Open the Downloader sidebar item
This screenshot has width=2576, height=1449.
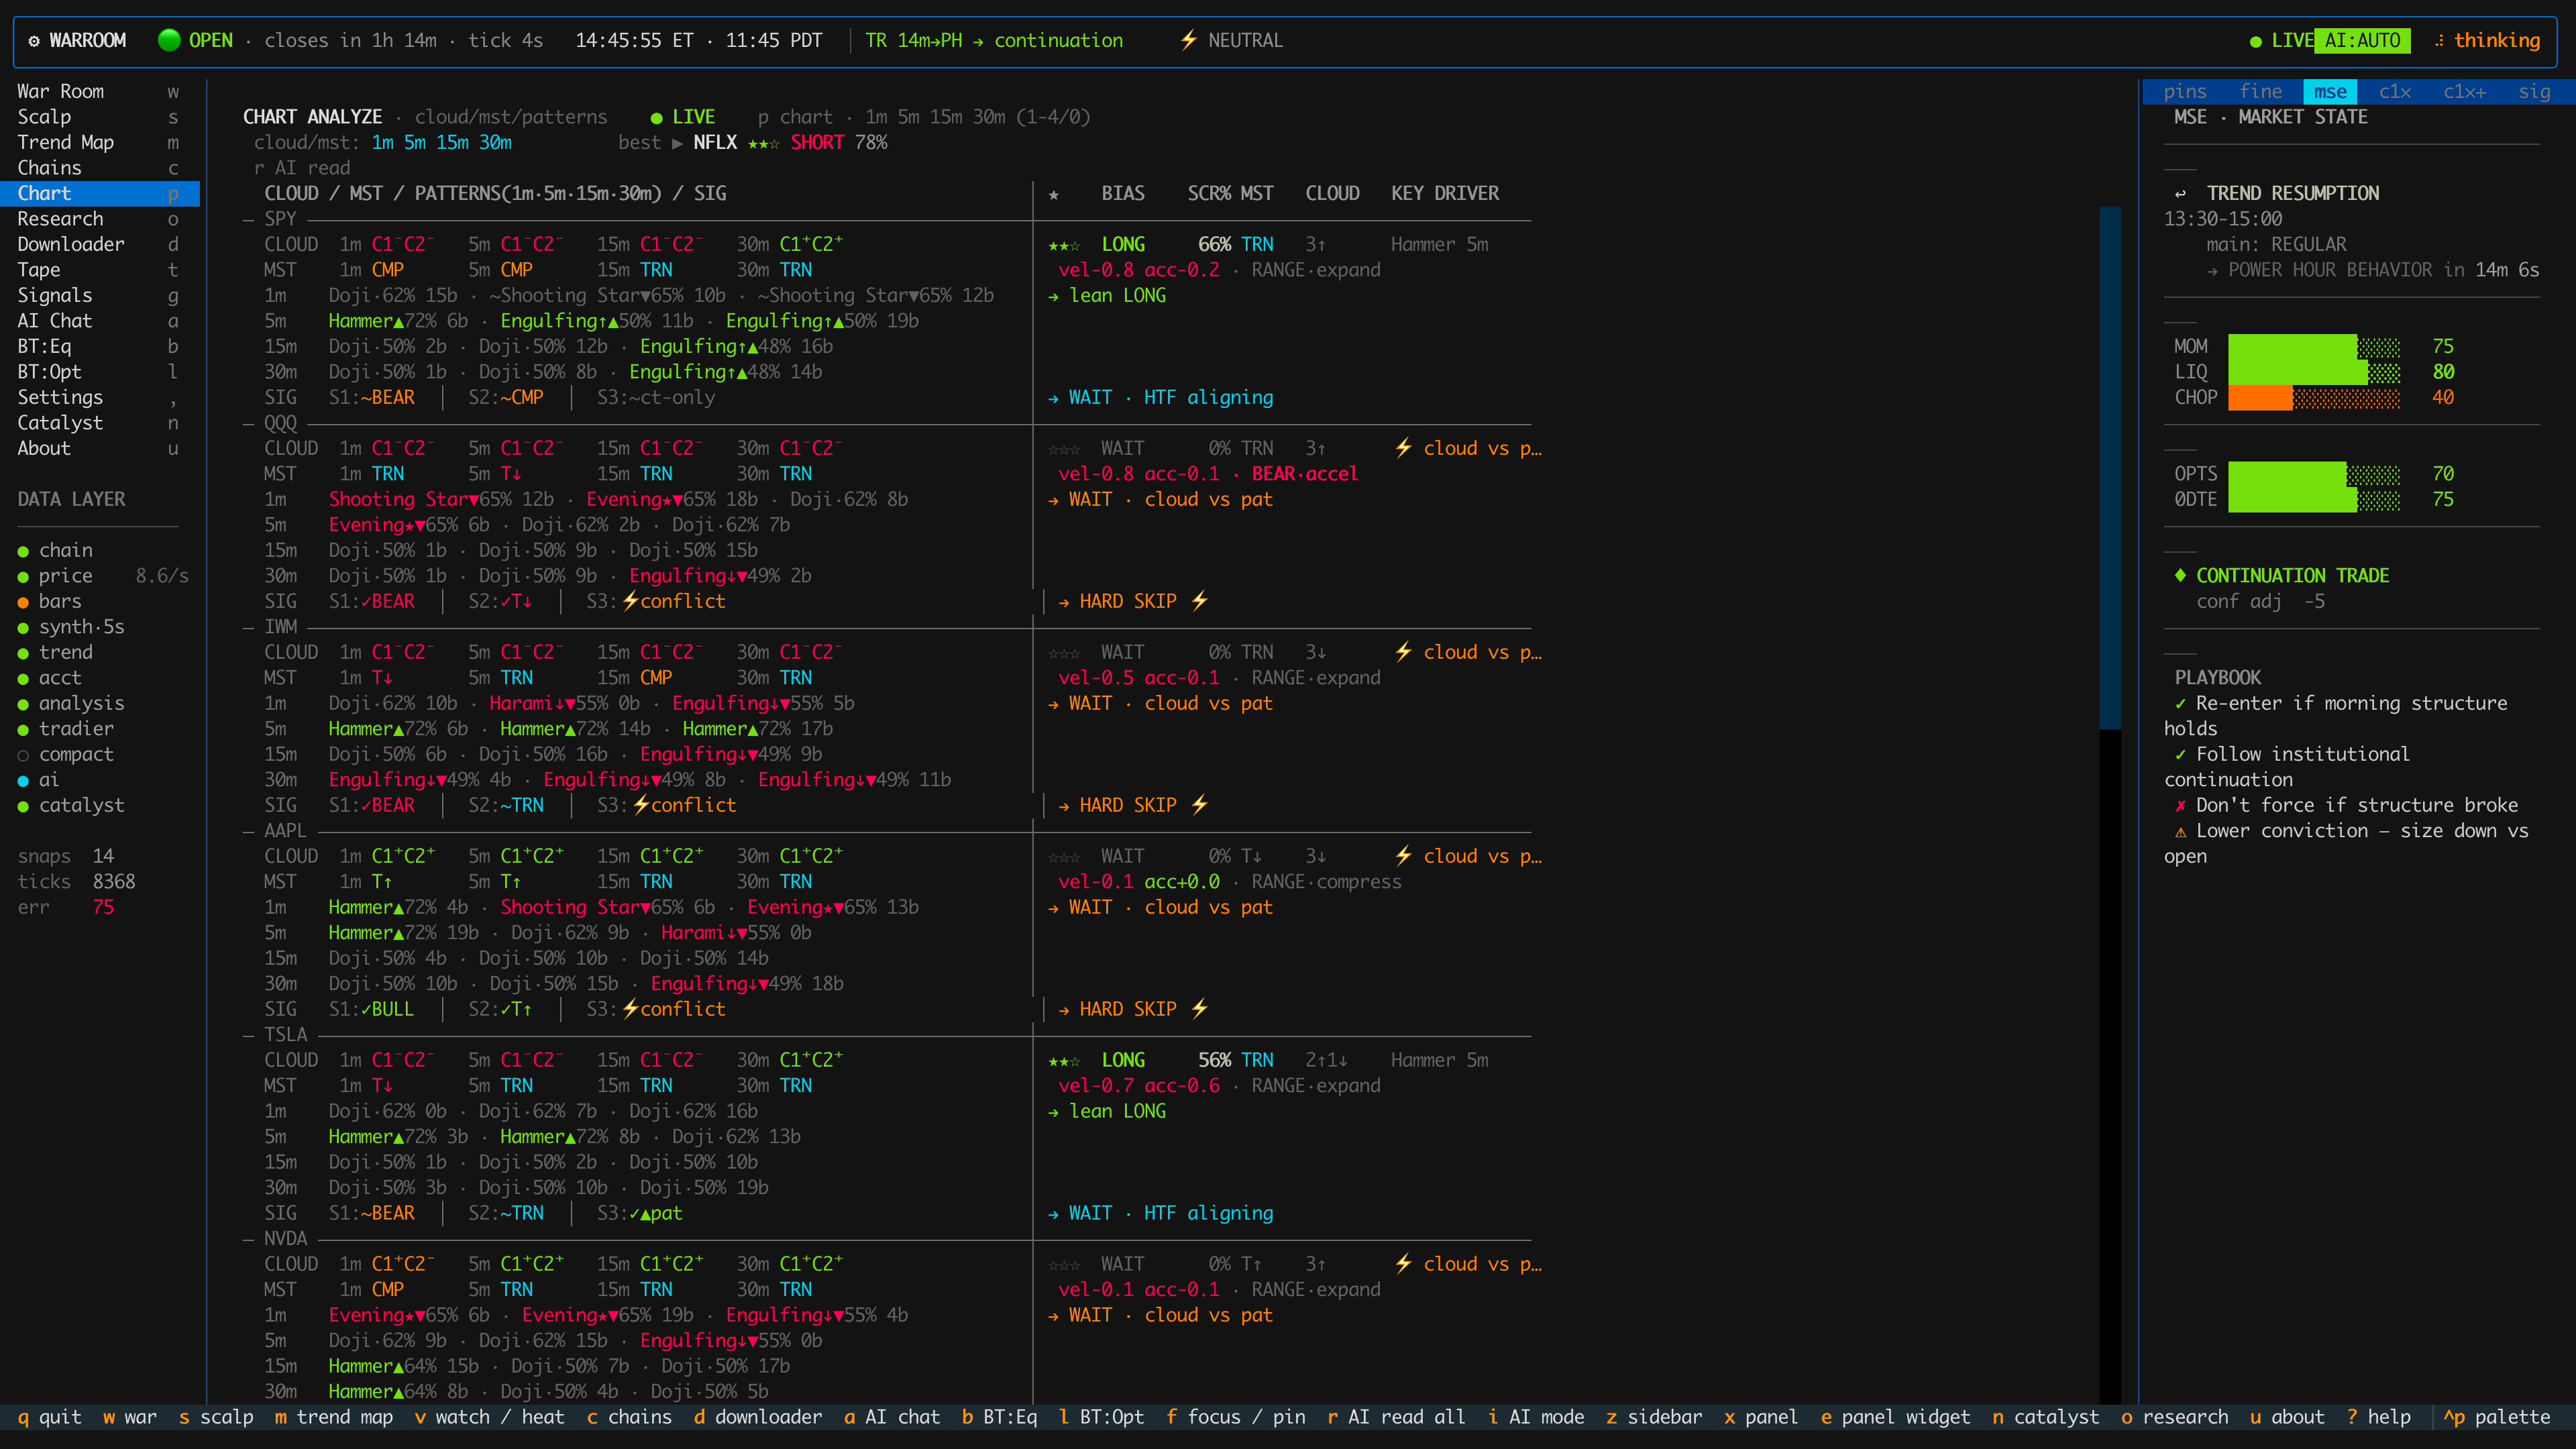[x=100, y=245]
